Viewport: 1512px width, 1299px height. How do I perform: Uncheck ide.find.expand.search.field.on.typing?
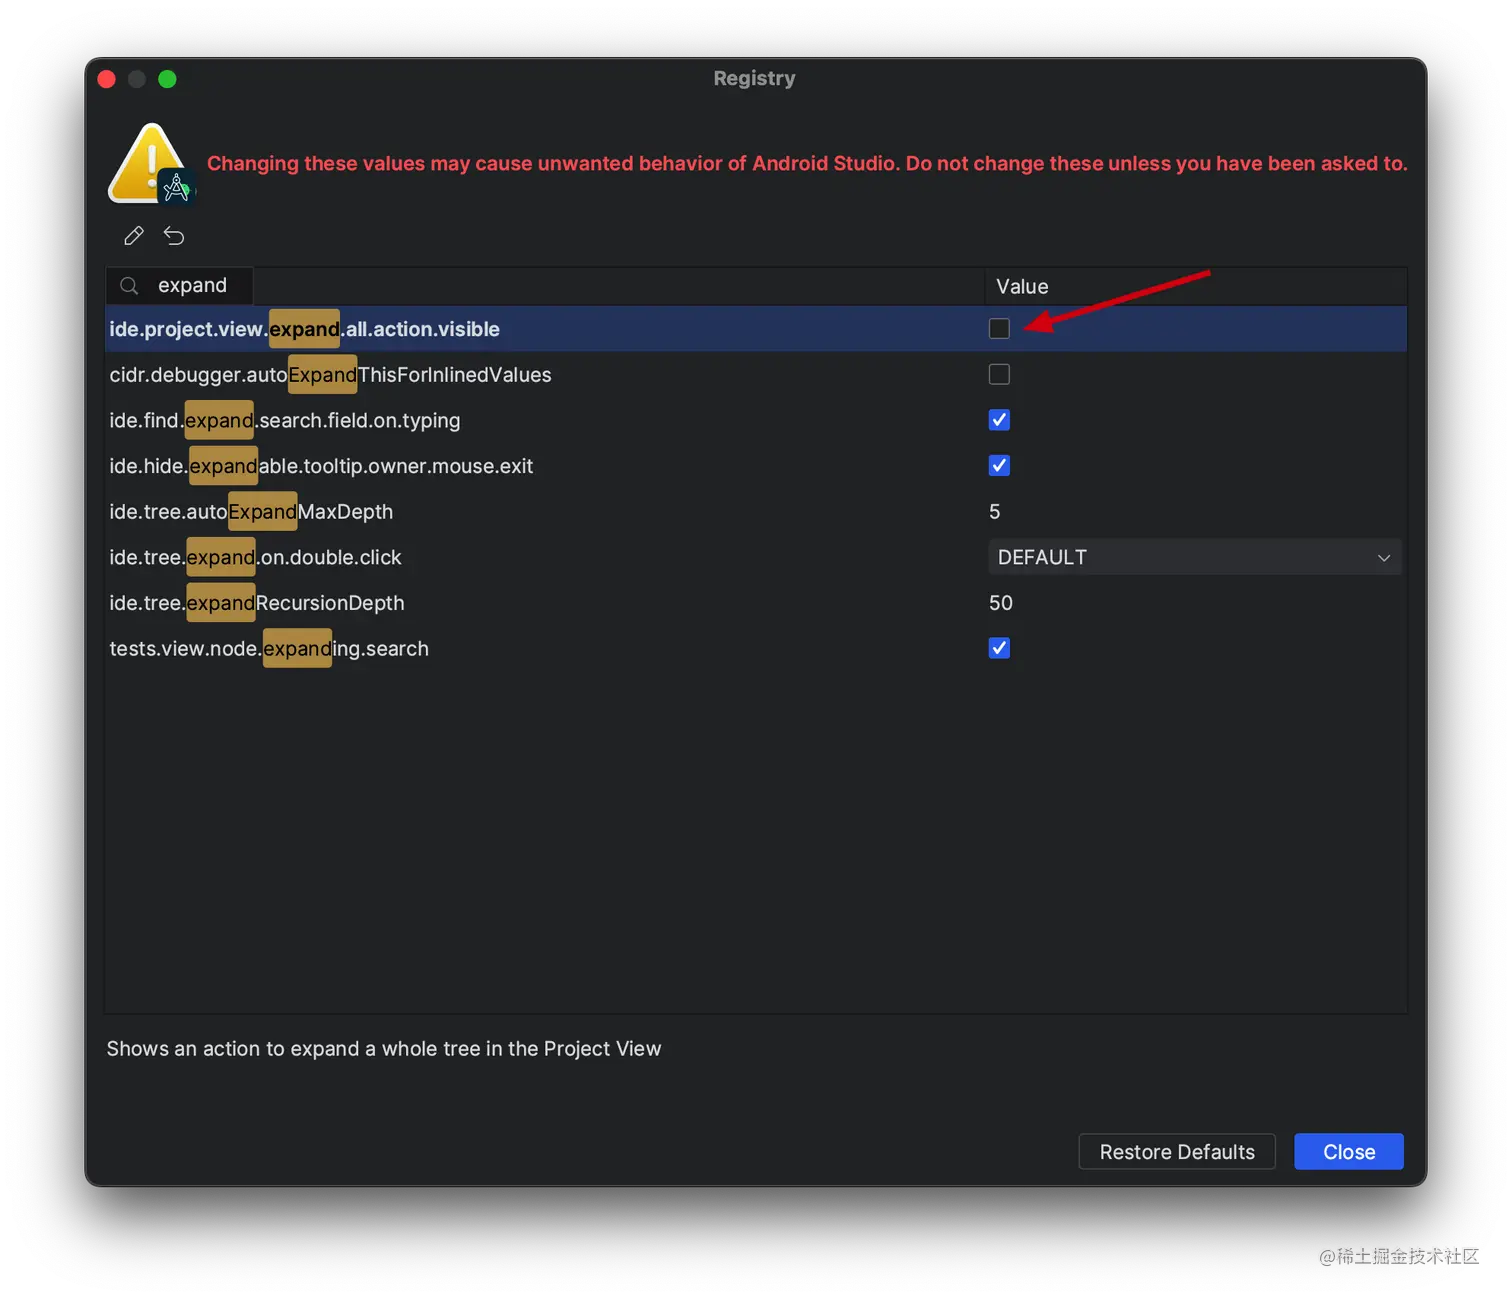pyautogui.click(x=999, y=420)
